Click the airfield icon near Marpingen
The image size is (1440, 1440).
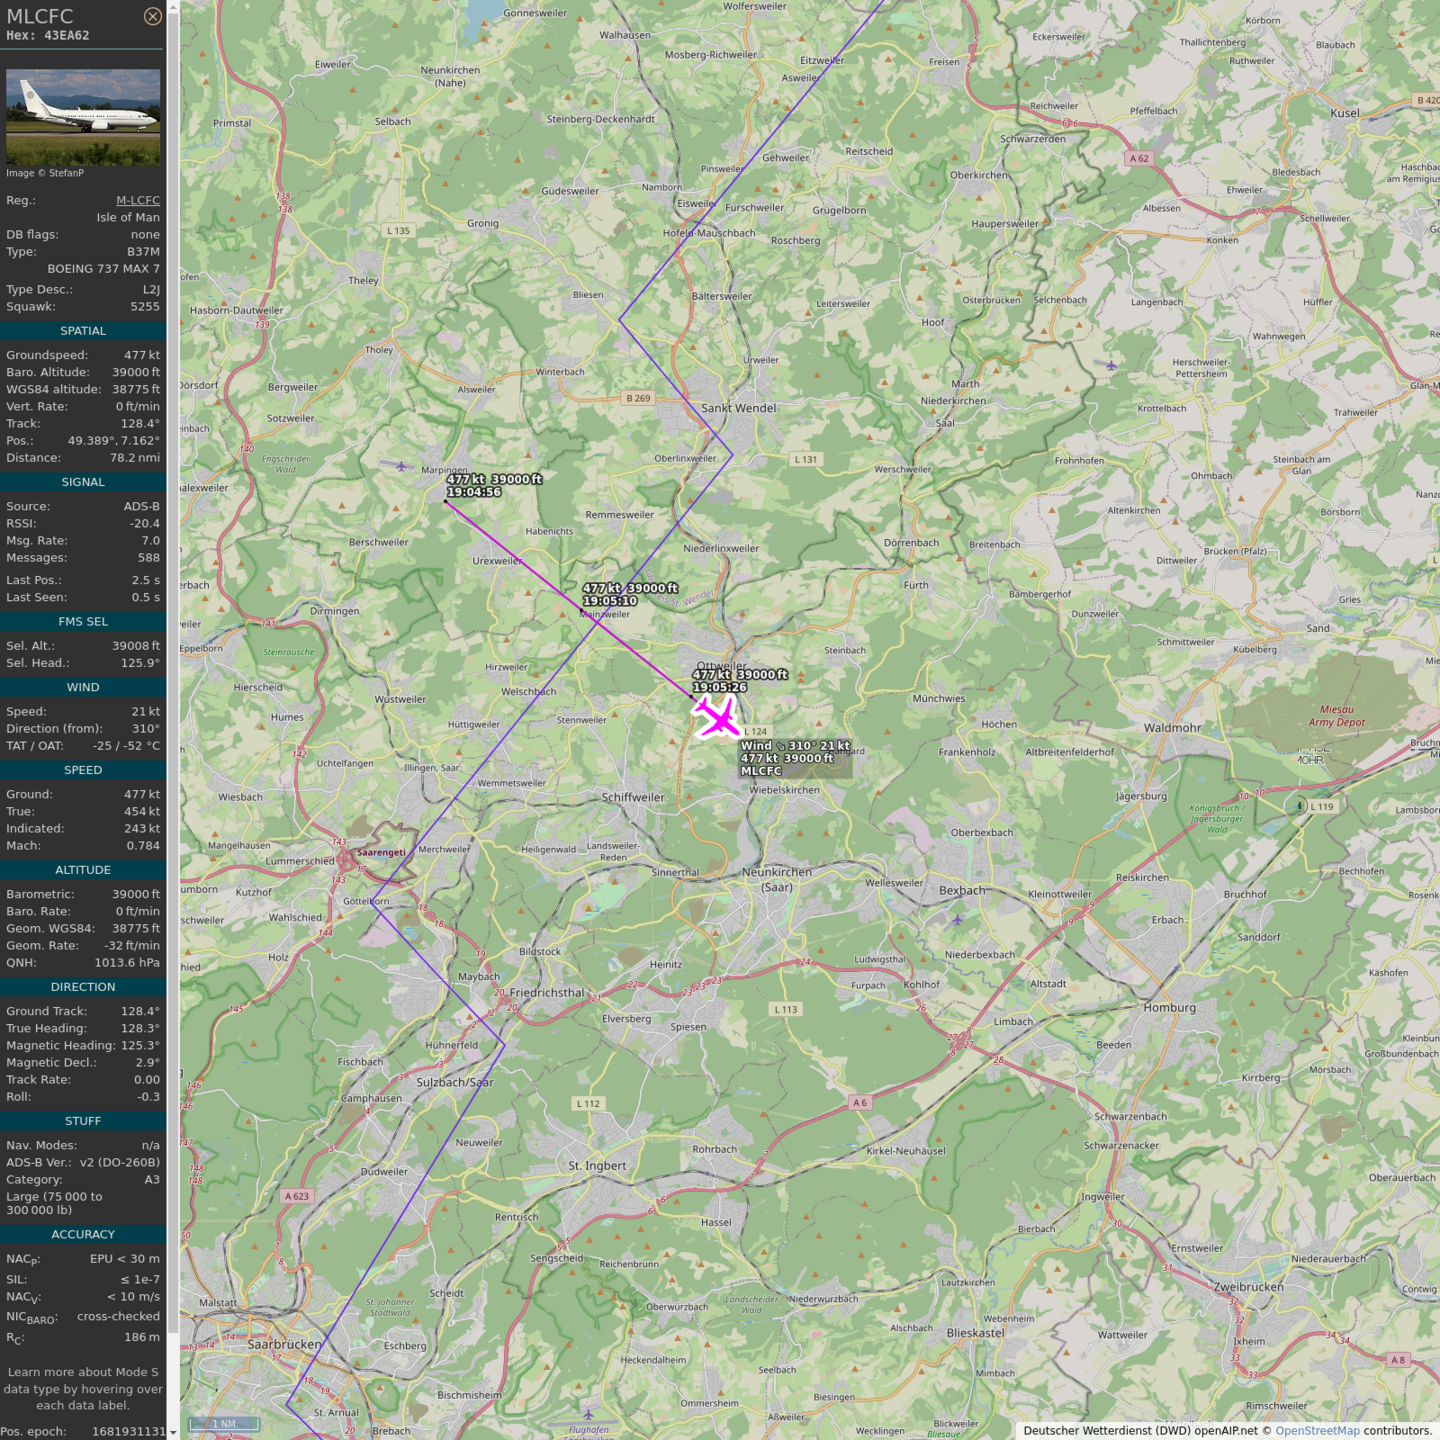[x=401, y=465]
